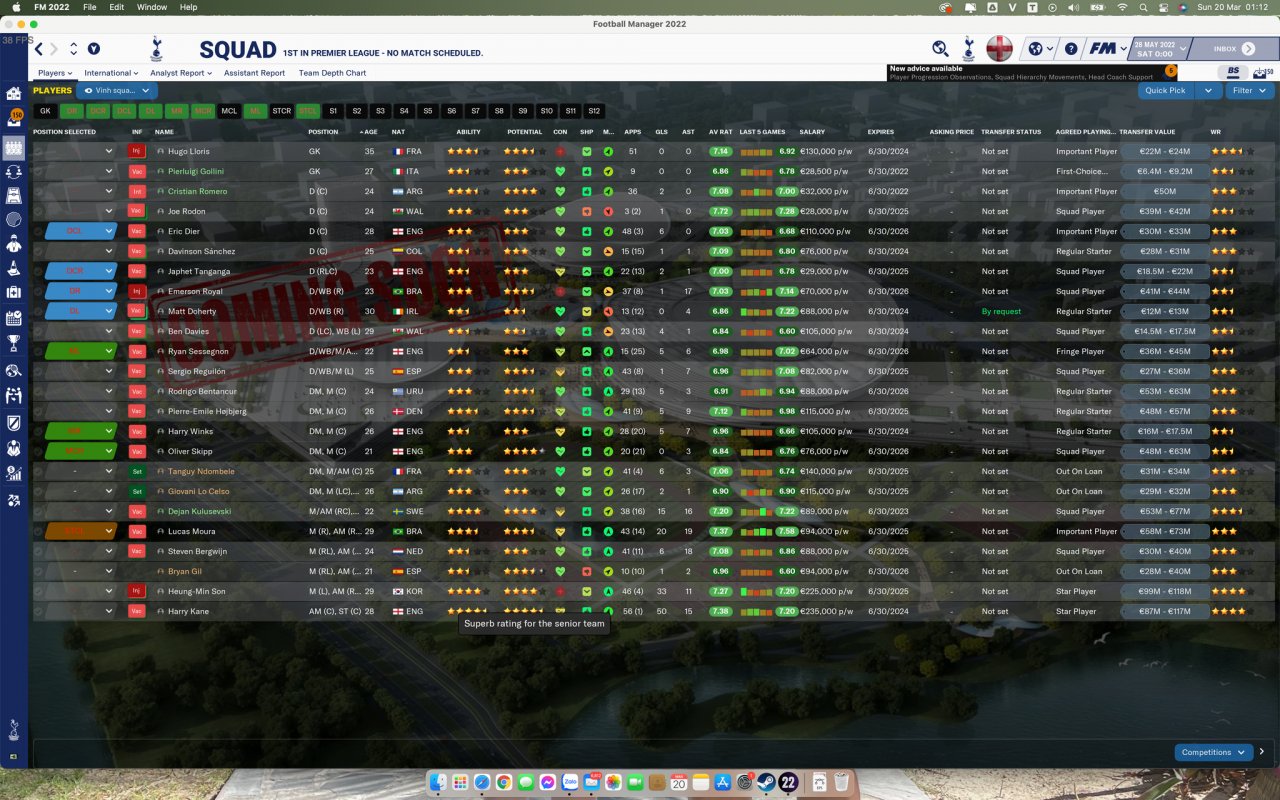Open the FM menu icon dropdown
This screenshot has height=800, width=1280.
pyautogui.click(x=1107, y=49)
